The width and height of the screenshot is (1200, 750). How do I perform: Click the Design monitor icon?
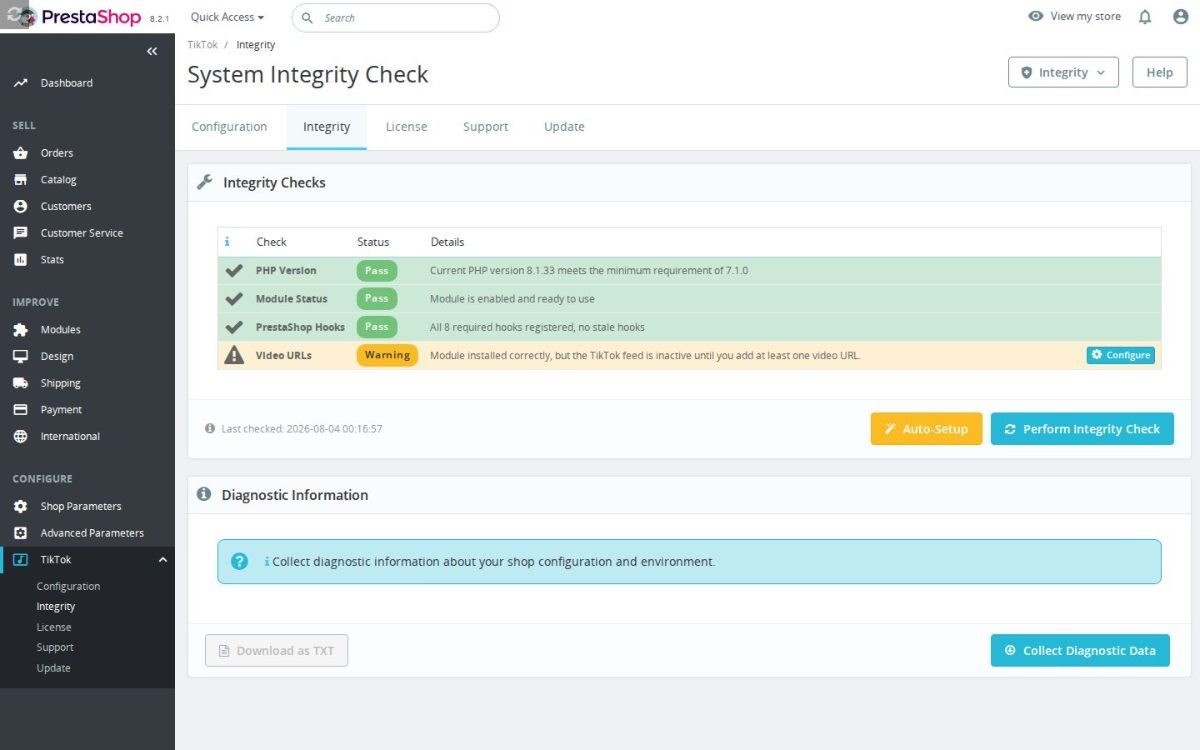point(20,356)
